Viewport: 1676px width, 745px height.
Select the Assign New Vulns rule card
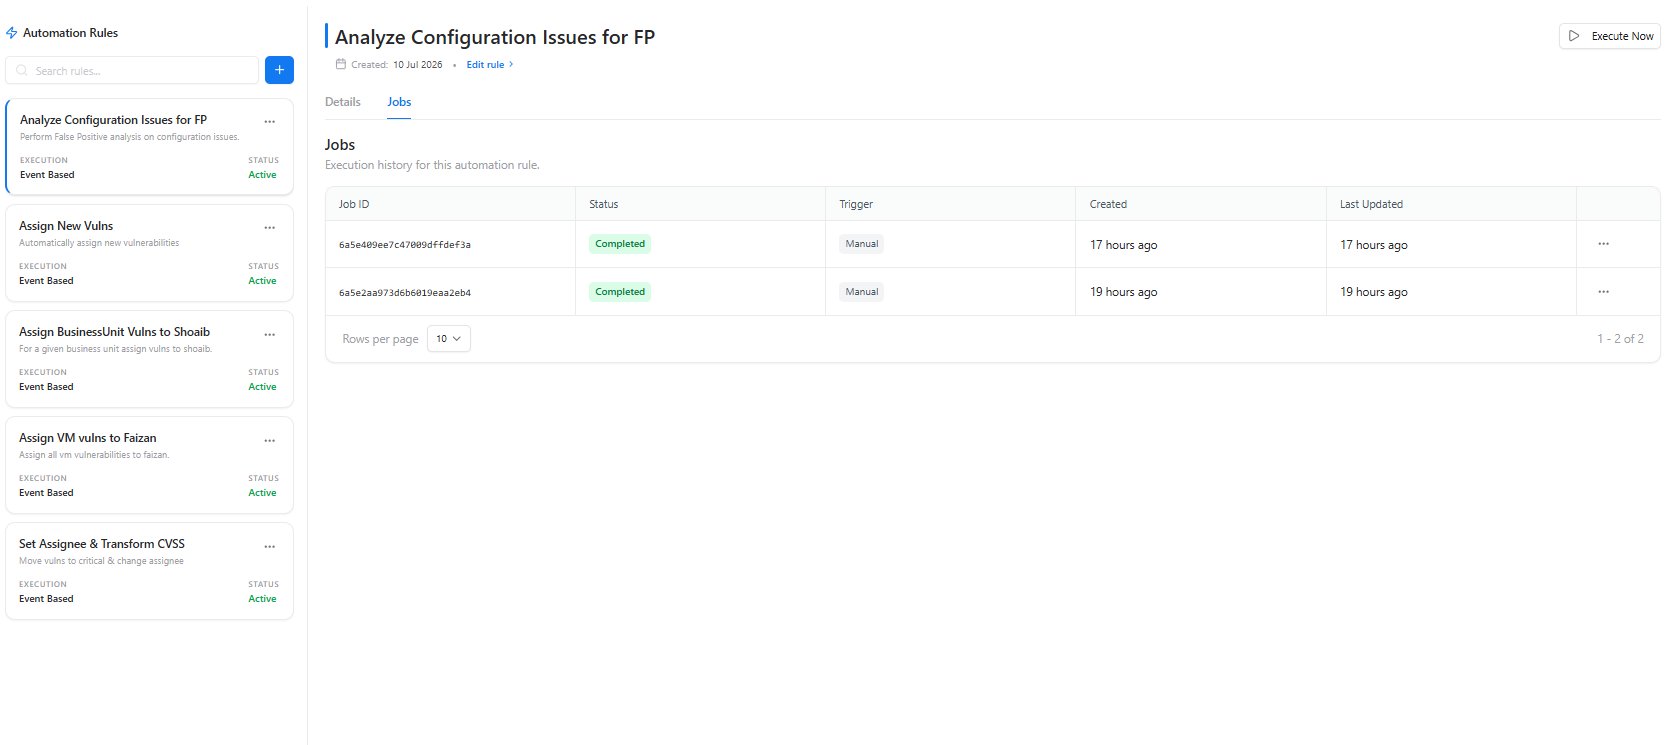click(x=150, y=253)
